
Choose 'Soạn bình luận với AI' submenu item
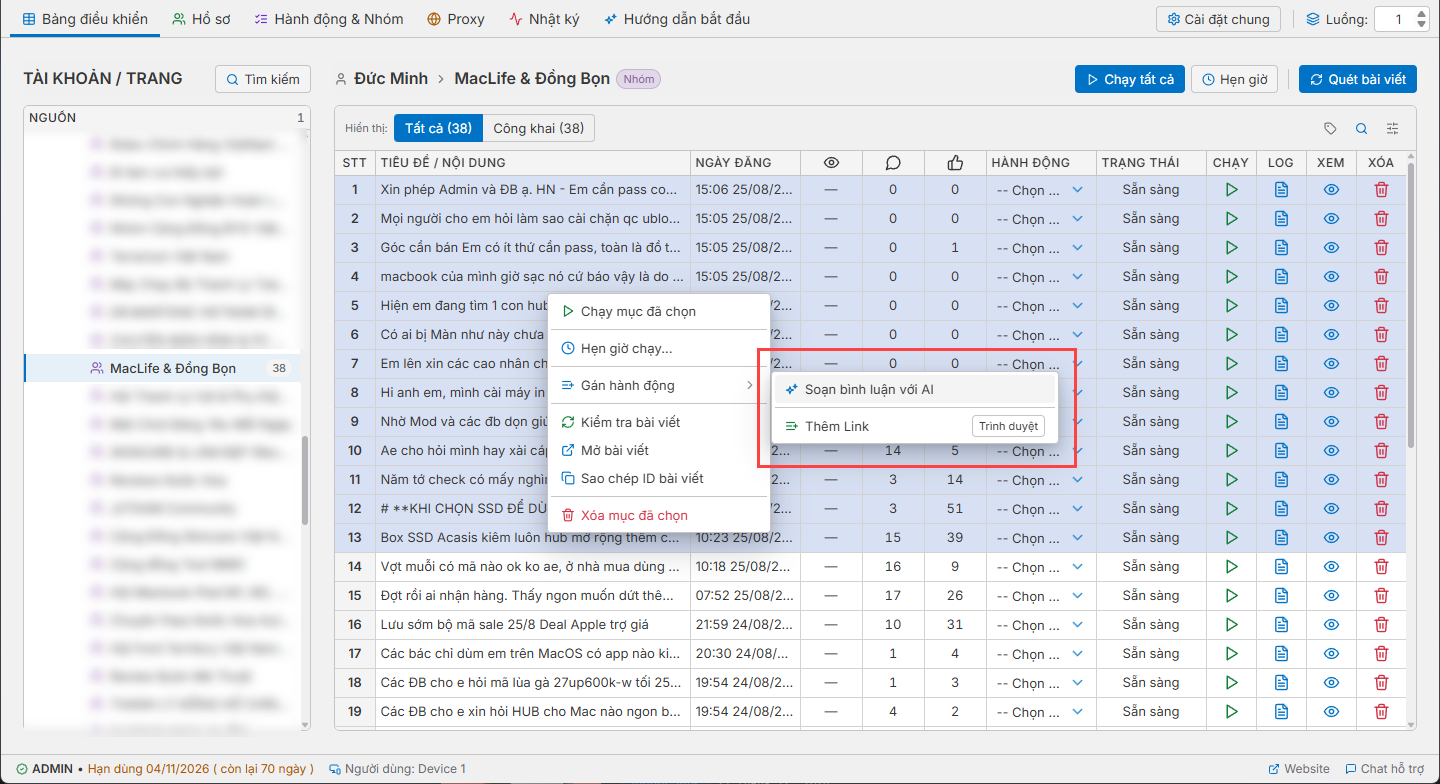click(x=915, y=389)
